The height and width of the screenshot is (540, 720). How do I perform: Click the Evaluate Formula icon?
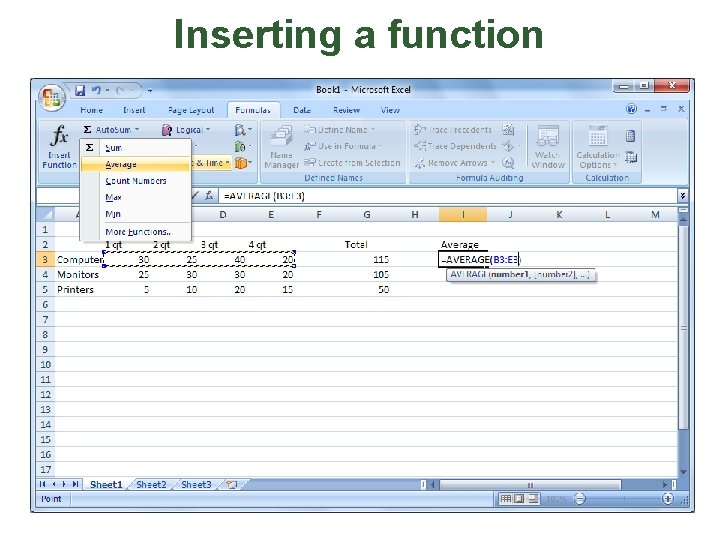point(508,163)
